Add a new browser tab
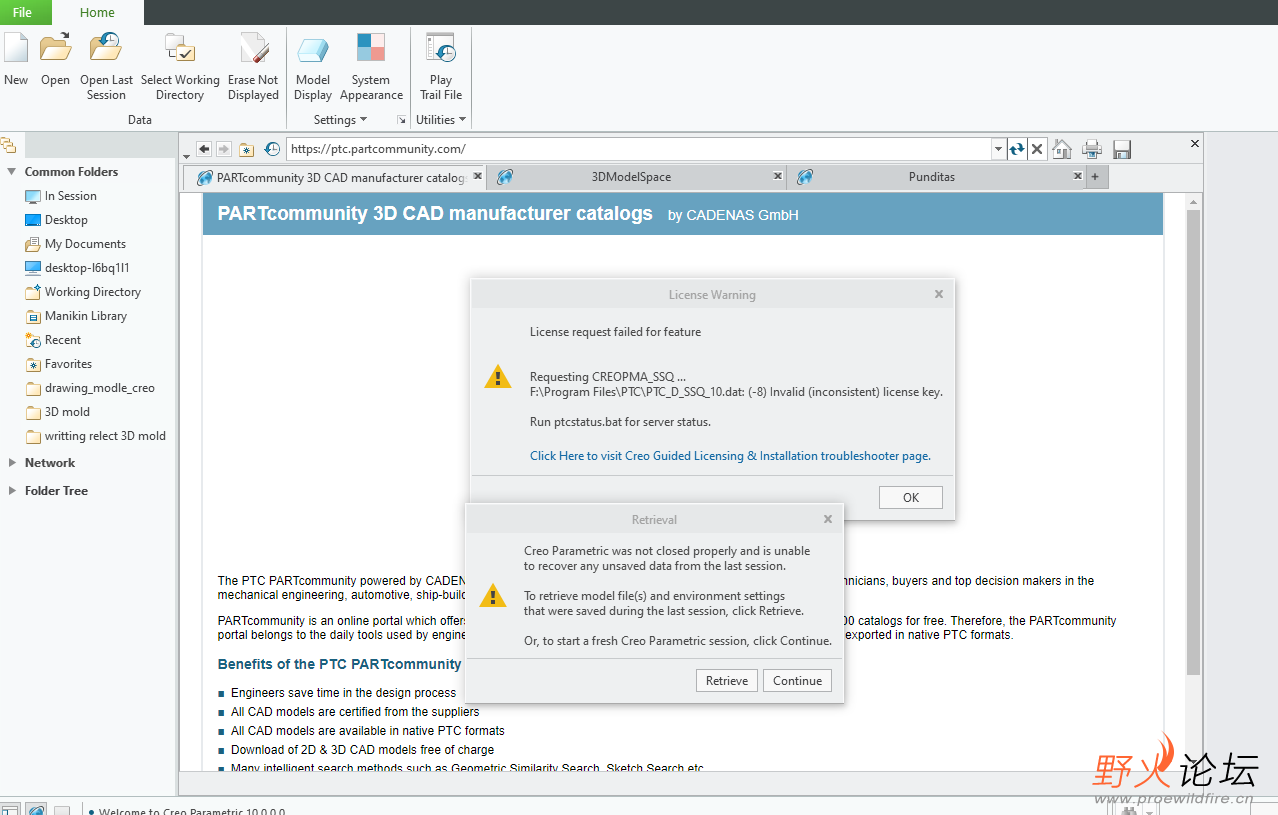 [x=1095, y=177]
